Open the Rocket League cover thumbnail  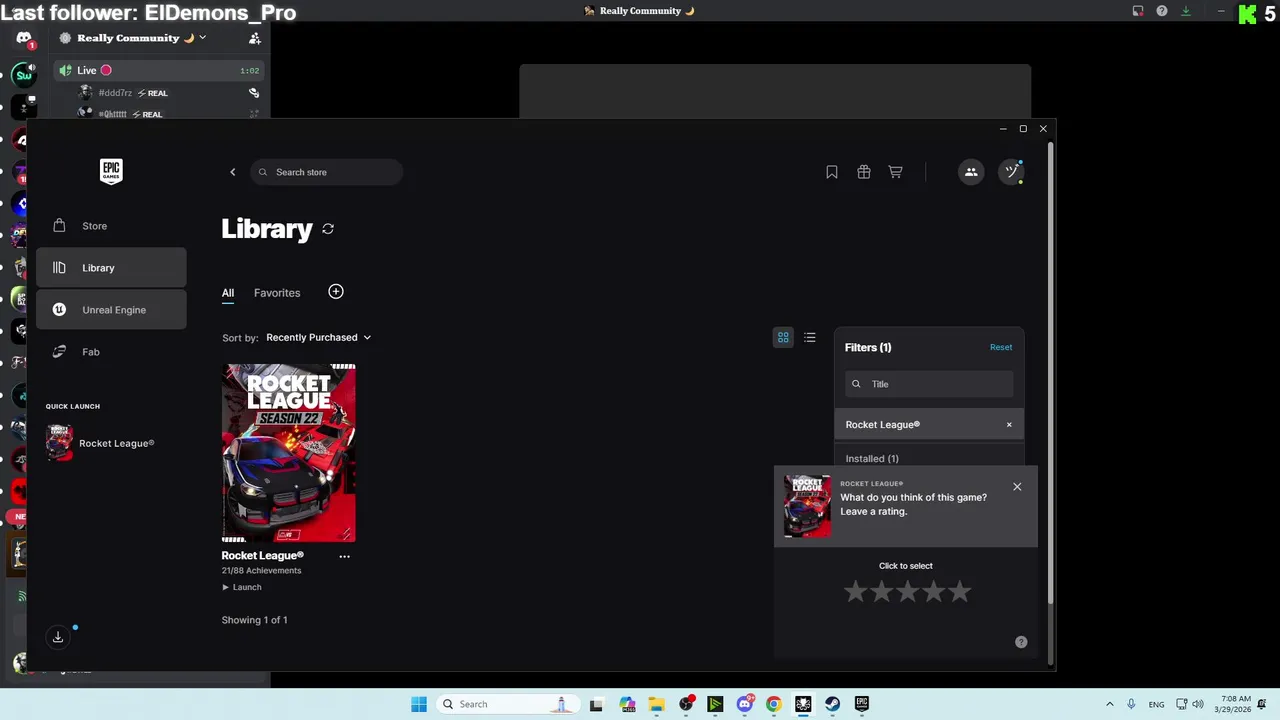pos(289,453)
